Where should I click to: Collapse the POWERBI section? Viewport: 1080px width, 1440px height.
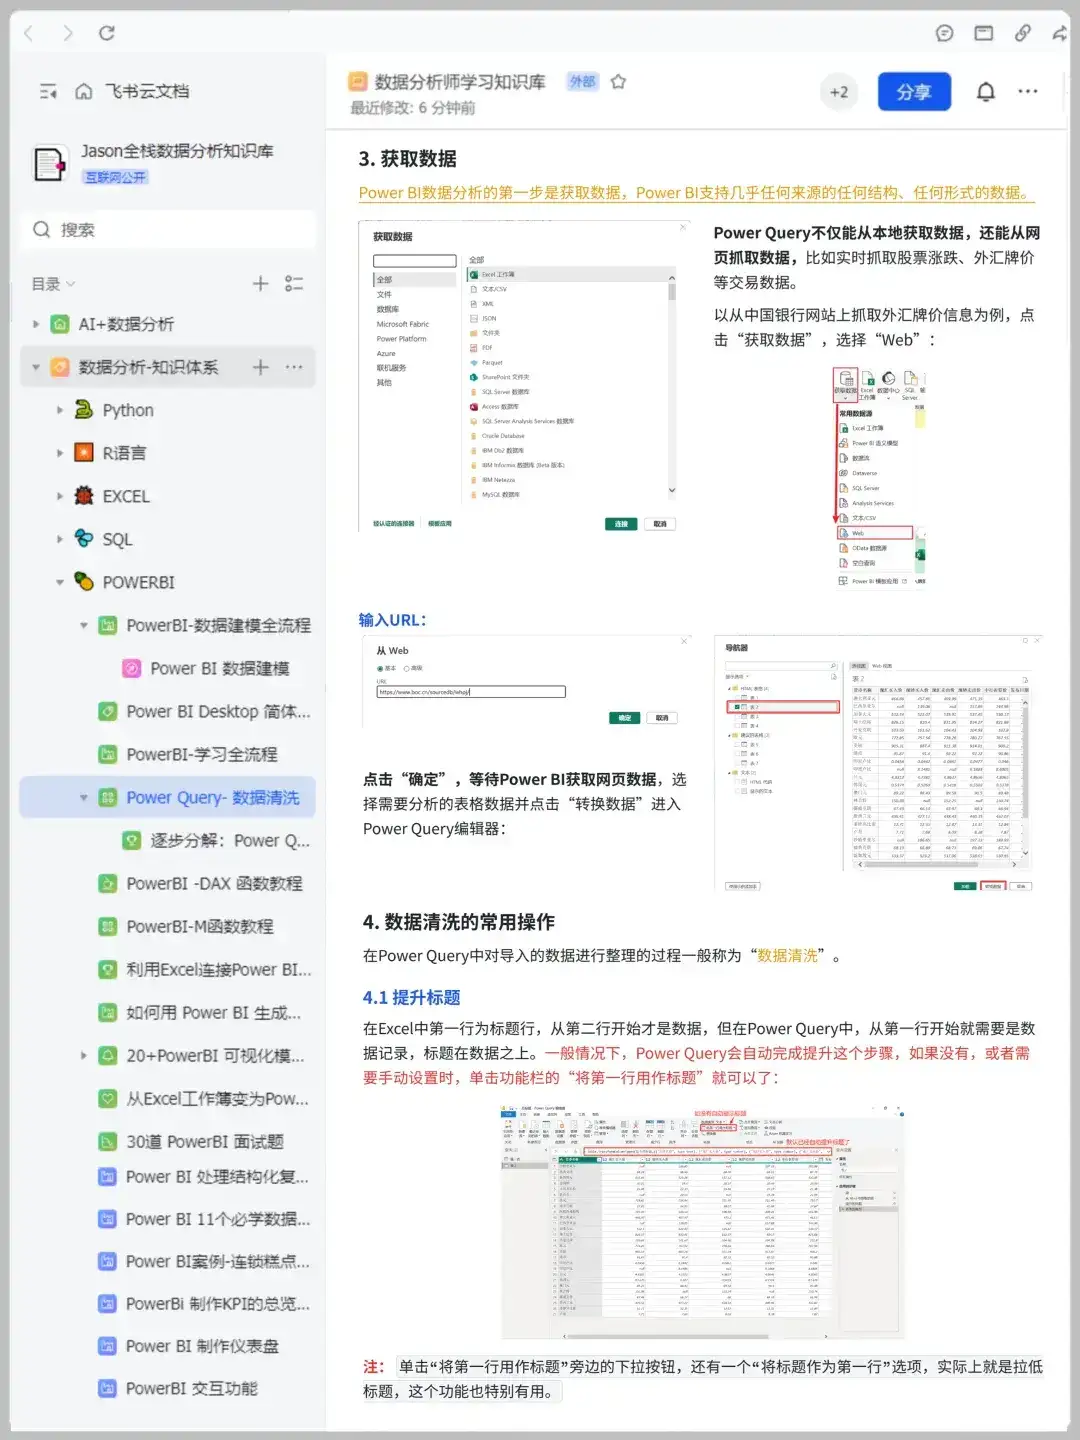point(60,582)
